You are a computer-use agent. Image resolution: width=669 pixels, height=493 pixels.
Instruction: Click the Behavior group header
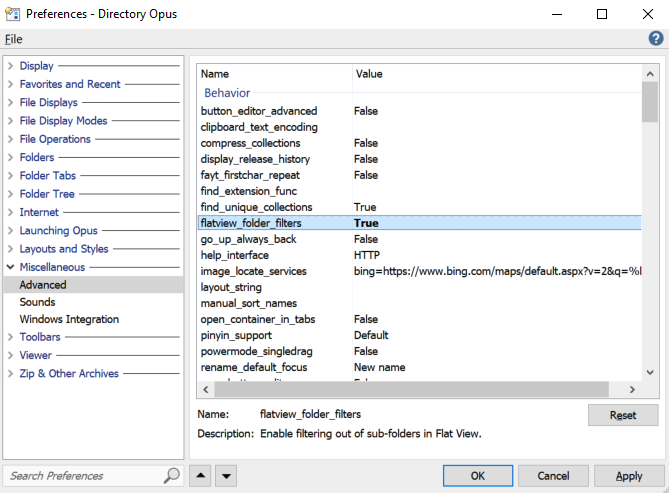227,93
